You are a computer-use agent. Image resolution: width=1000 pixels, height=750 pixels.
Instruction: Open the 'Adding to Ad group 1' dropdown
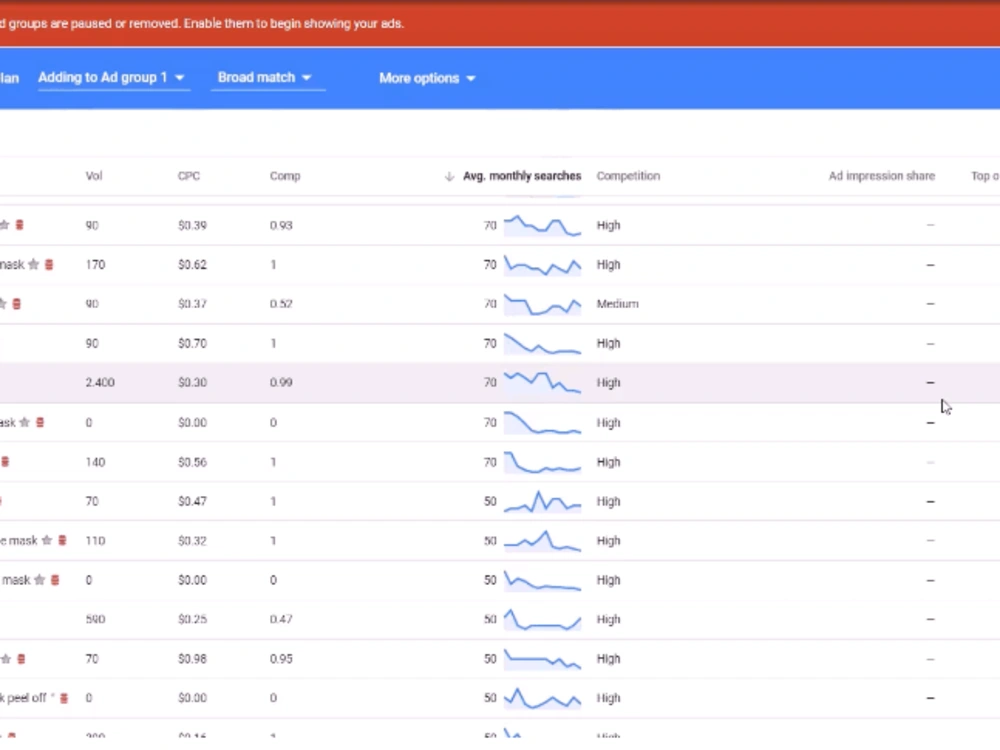(112, 78)
